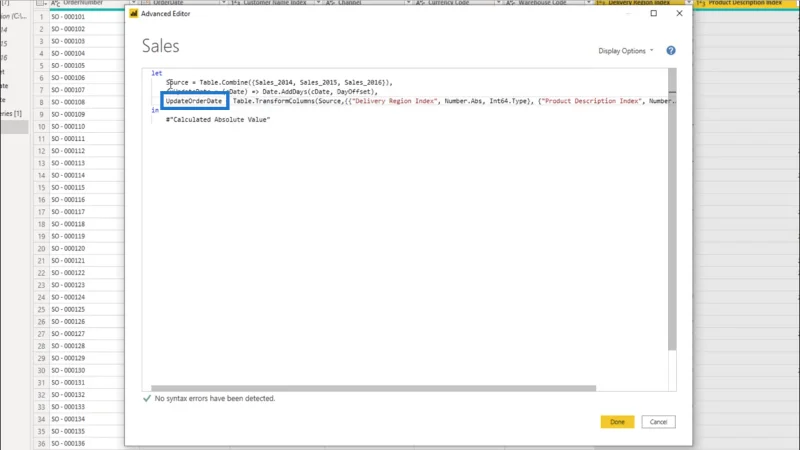Viewport: 800px width, 450px height.
Task: Click the Cancel button
Action: [x=658, y=422]
